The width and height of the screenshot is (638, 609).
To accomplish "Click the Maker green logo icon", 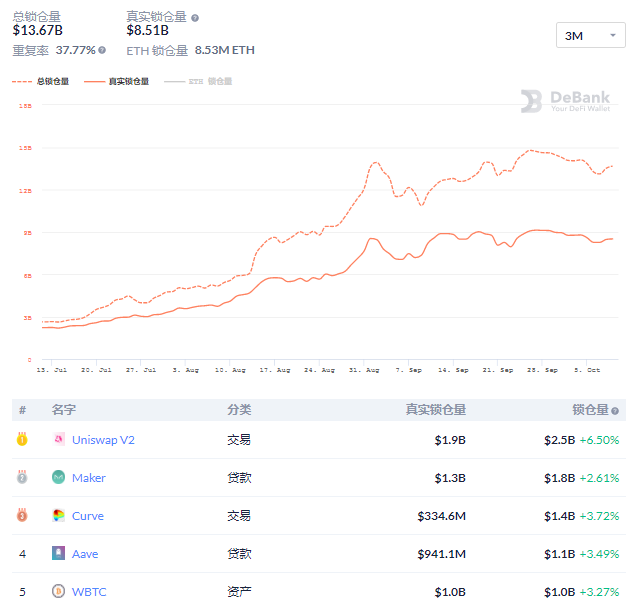I will pos(59,477).
